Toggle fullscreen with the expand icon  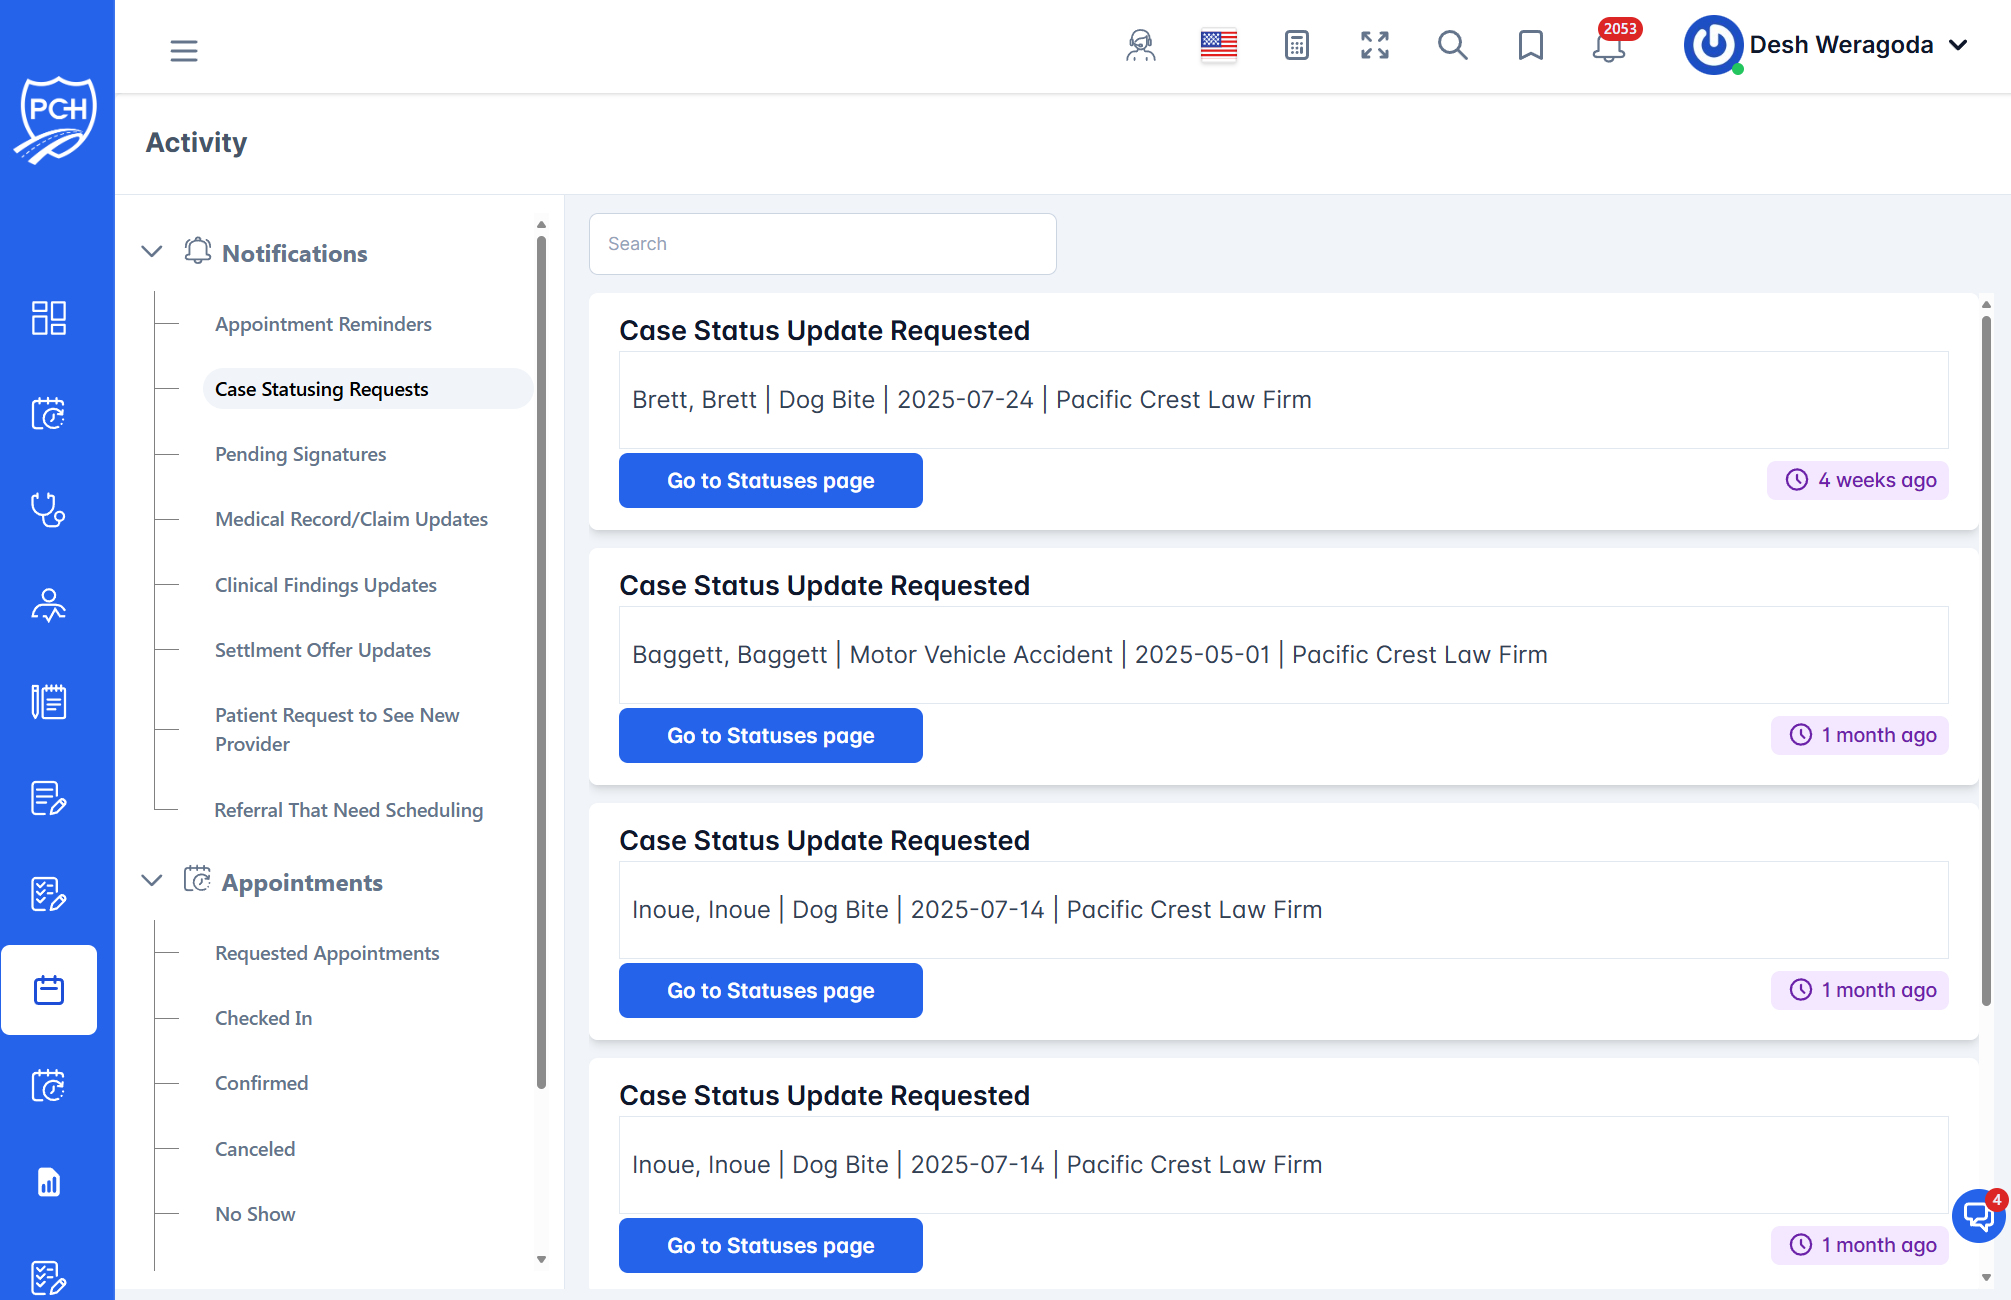click(x=1374, y=45)
